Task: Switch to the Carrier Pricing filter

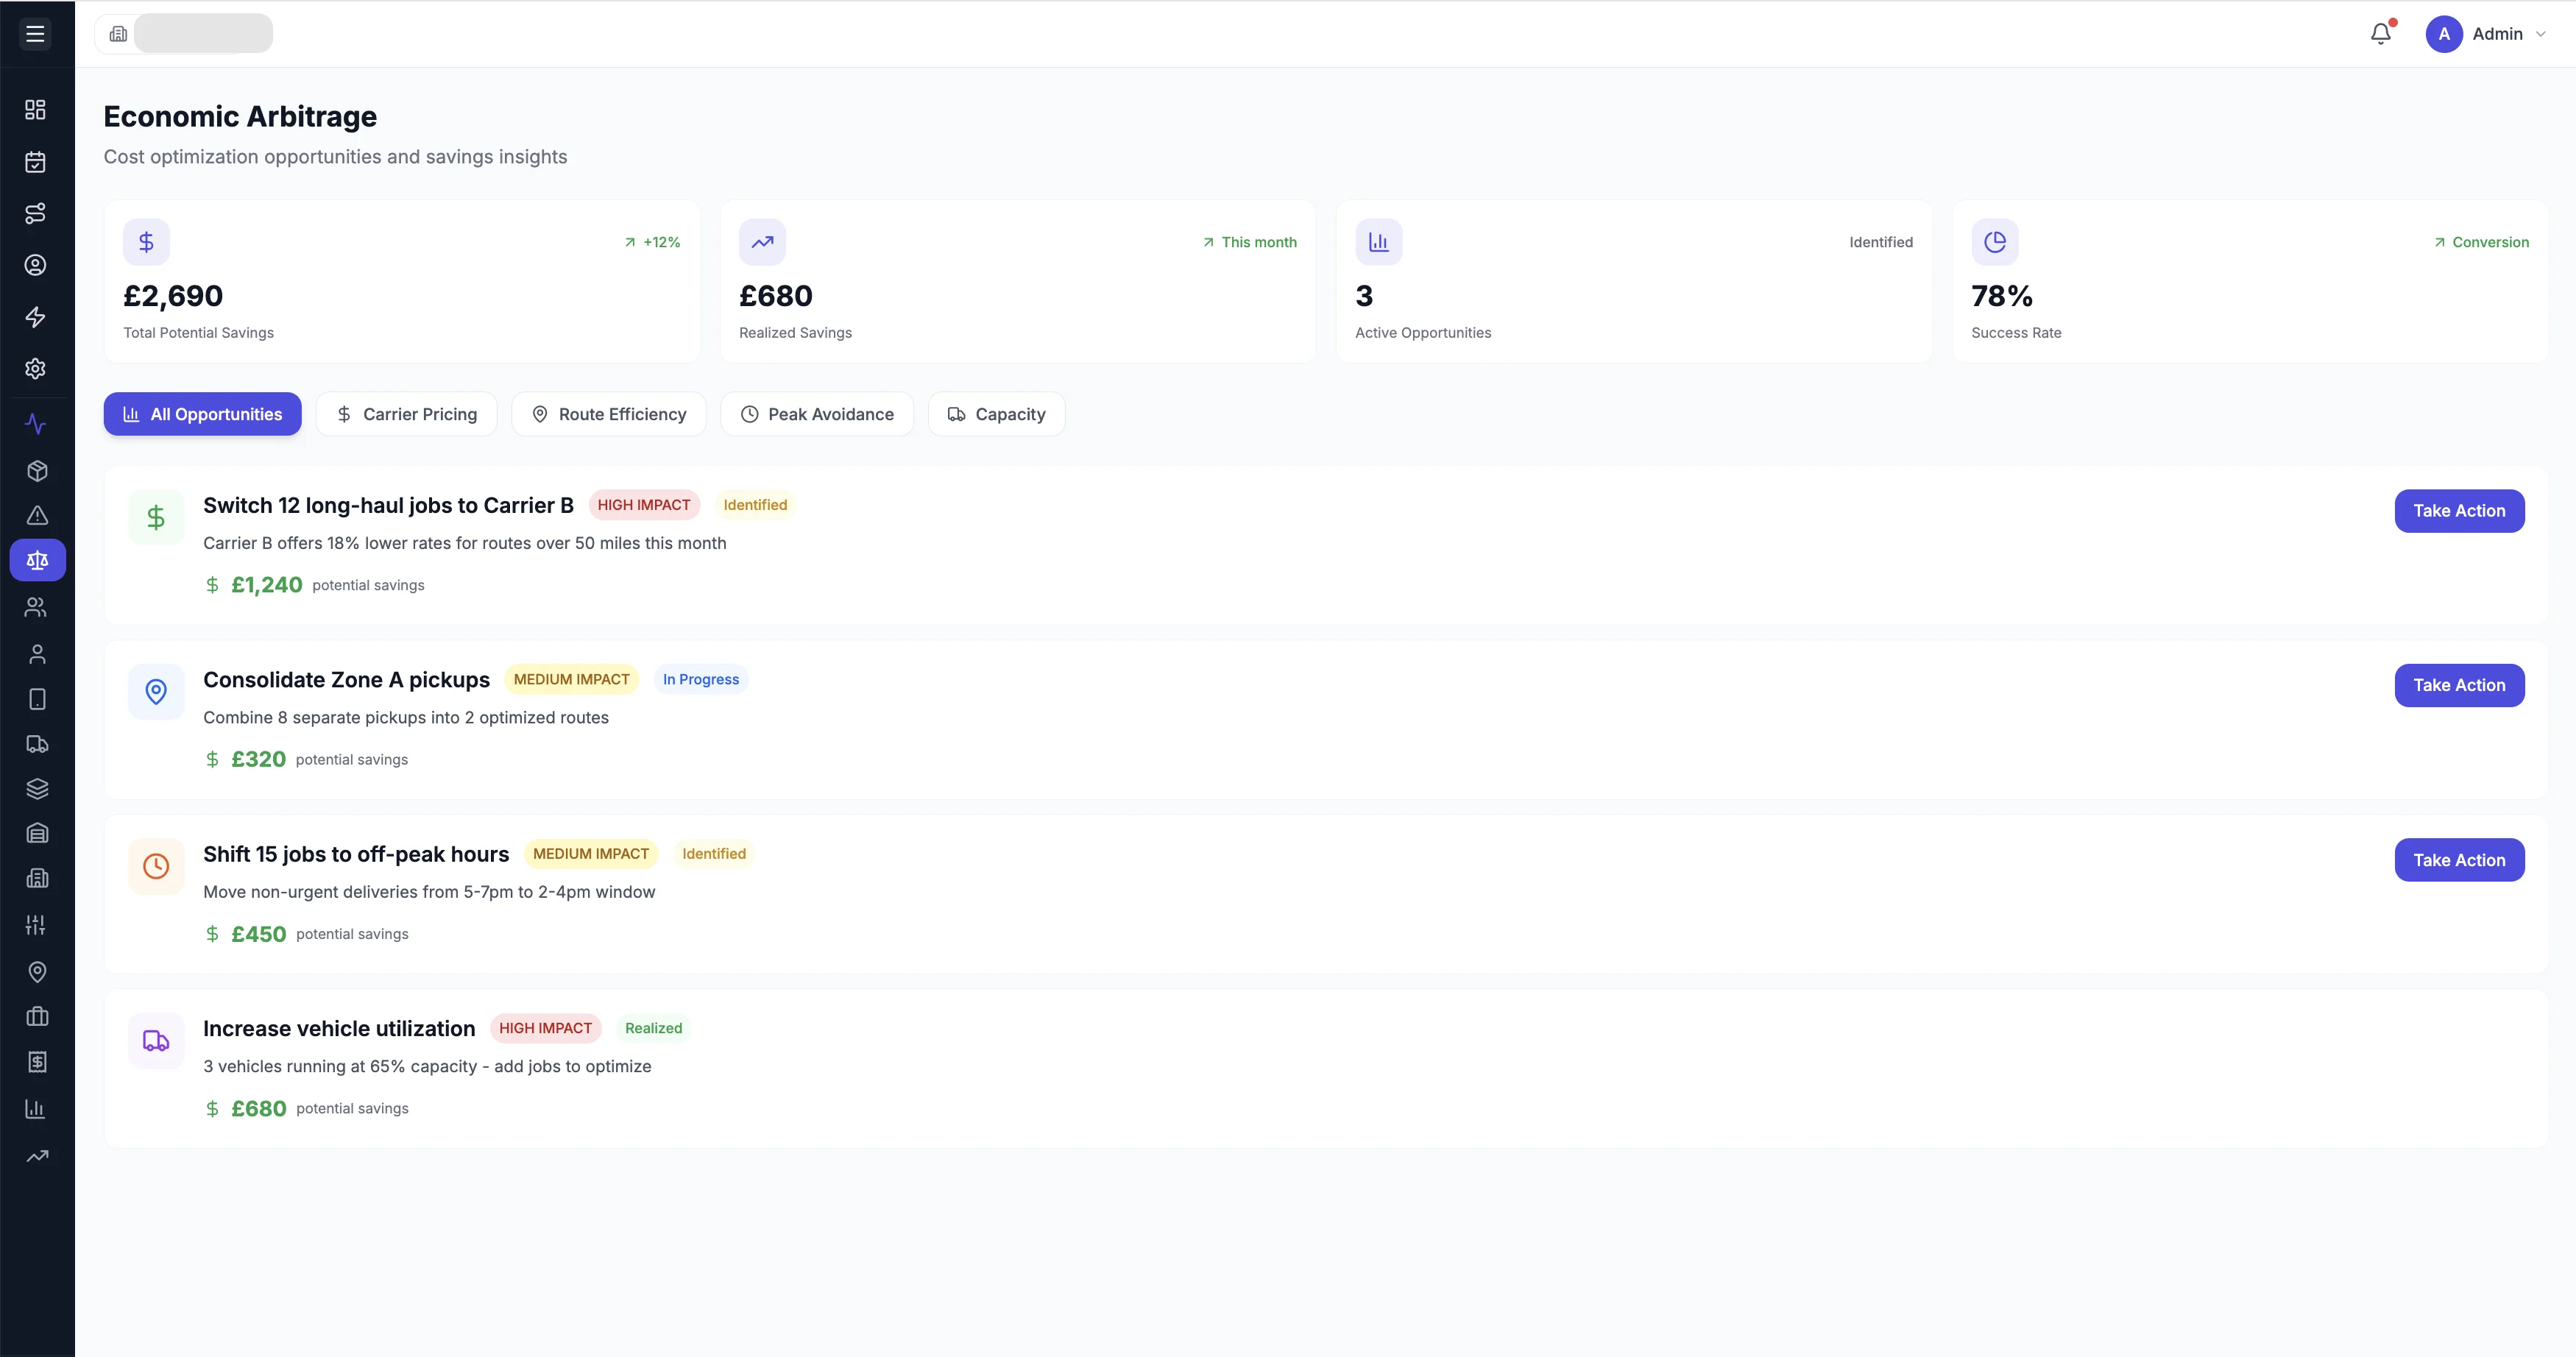Action: (406, 413)
